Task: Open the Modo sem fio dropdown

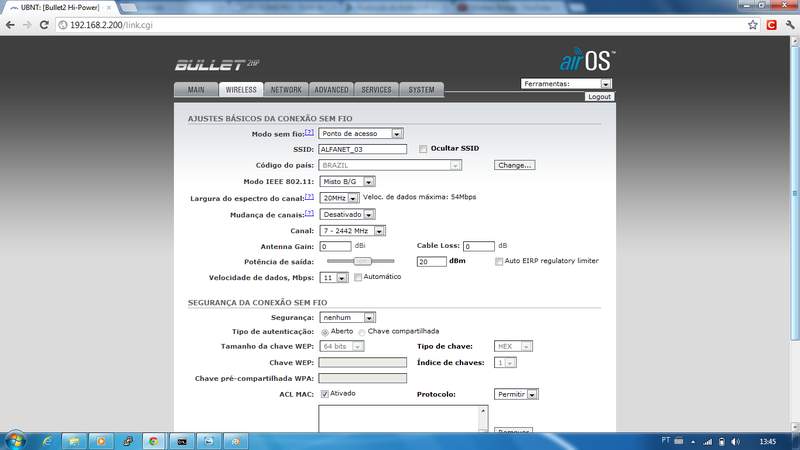Action: (361, 133)
